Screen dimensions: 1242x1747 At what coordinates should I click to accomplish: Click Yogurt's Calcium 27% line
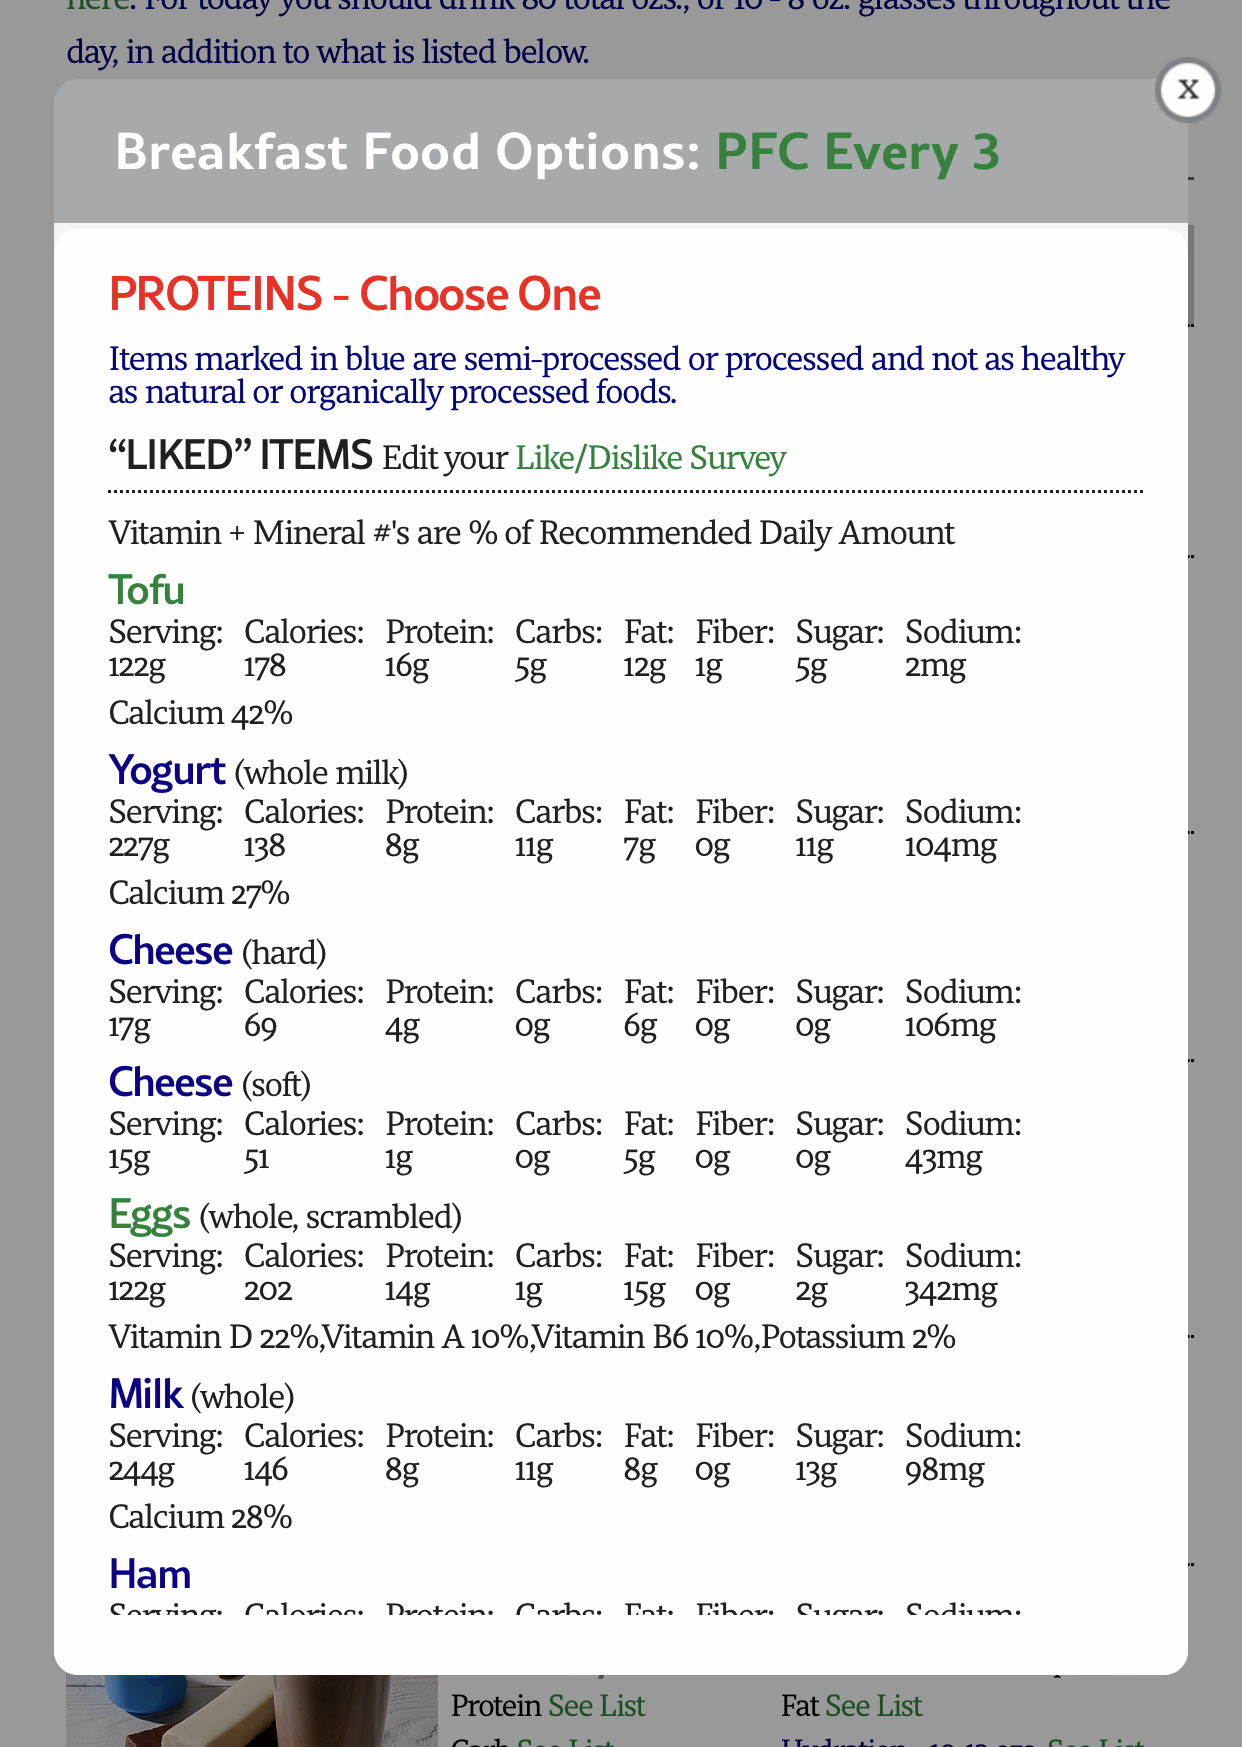click(200, 894)
